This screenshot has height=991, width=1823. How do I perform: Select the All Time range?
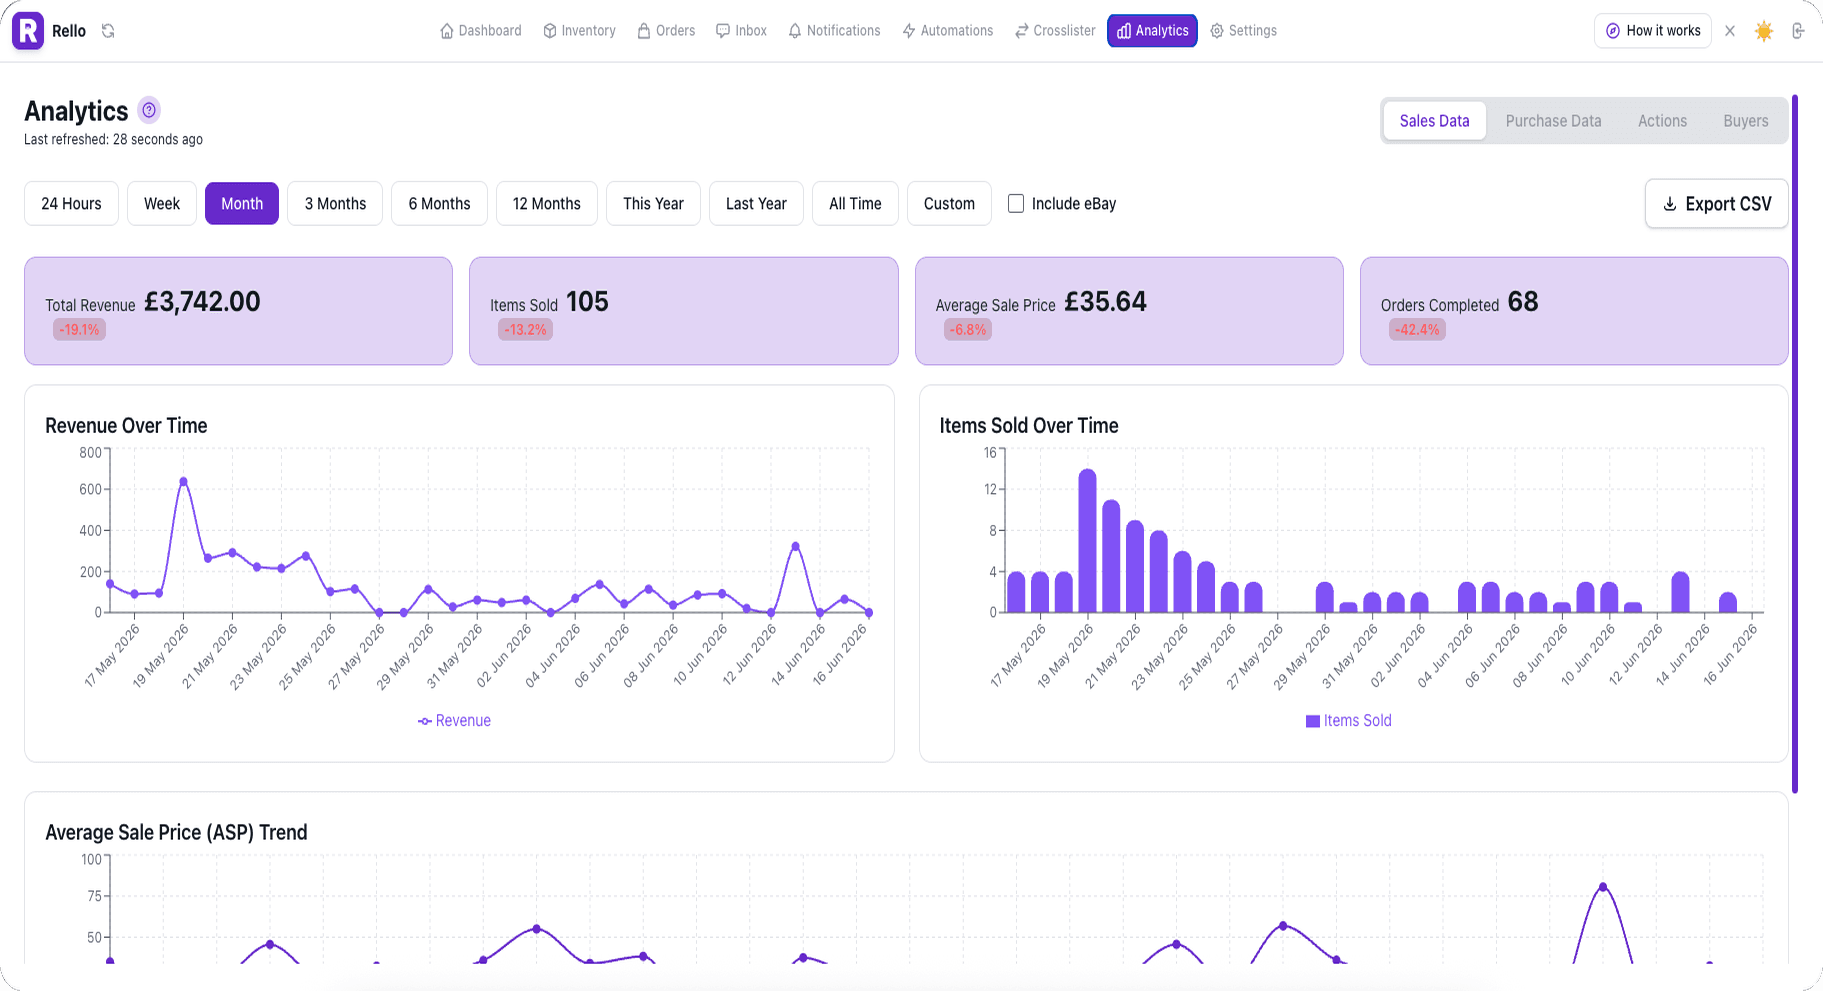point(855,204)
